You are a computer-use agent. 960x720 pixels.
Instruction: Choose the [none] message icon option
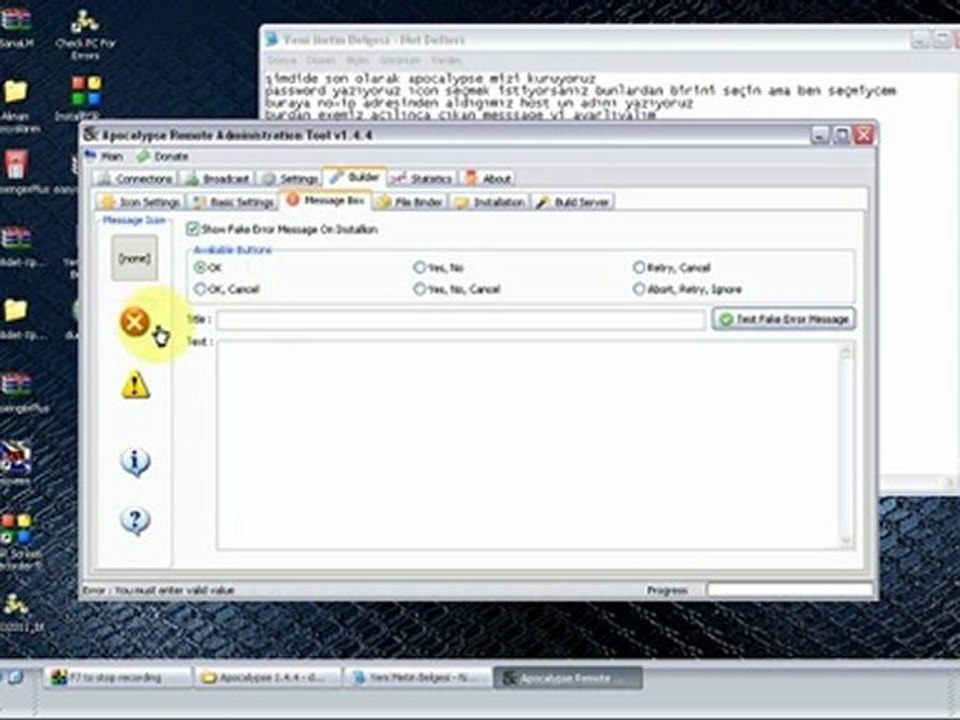click(x=134, y=258)
